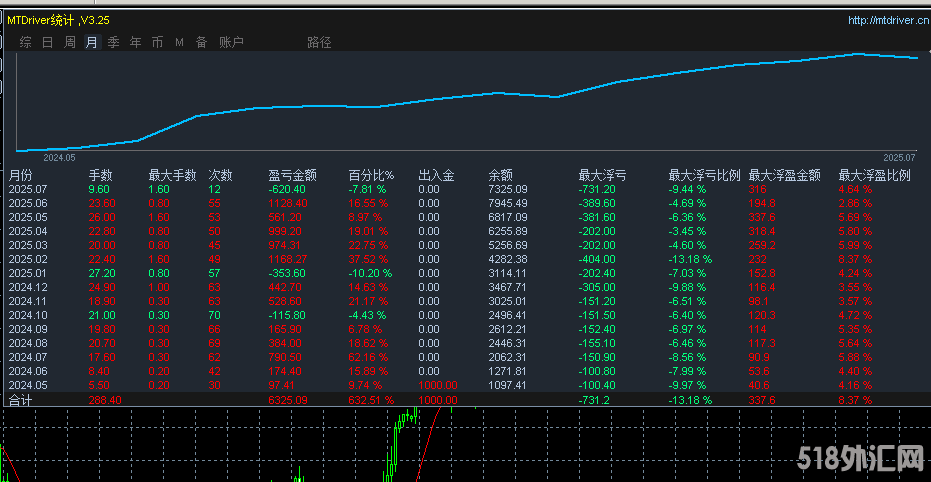Click the 最大浮亏 column header
Screen dimensions: 931x482
(602, 176)
